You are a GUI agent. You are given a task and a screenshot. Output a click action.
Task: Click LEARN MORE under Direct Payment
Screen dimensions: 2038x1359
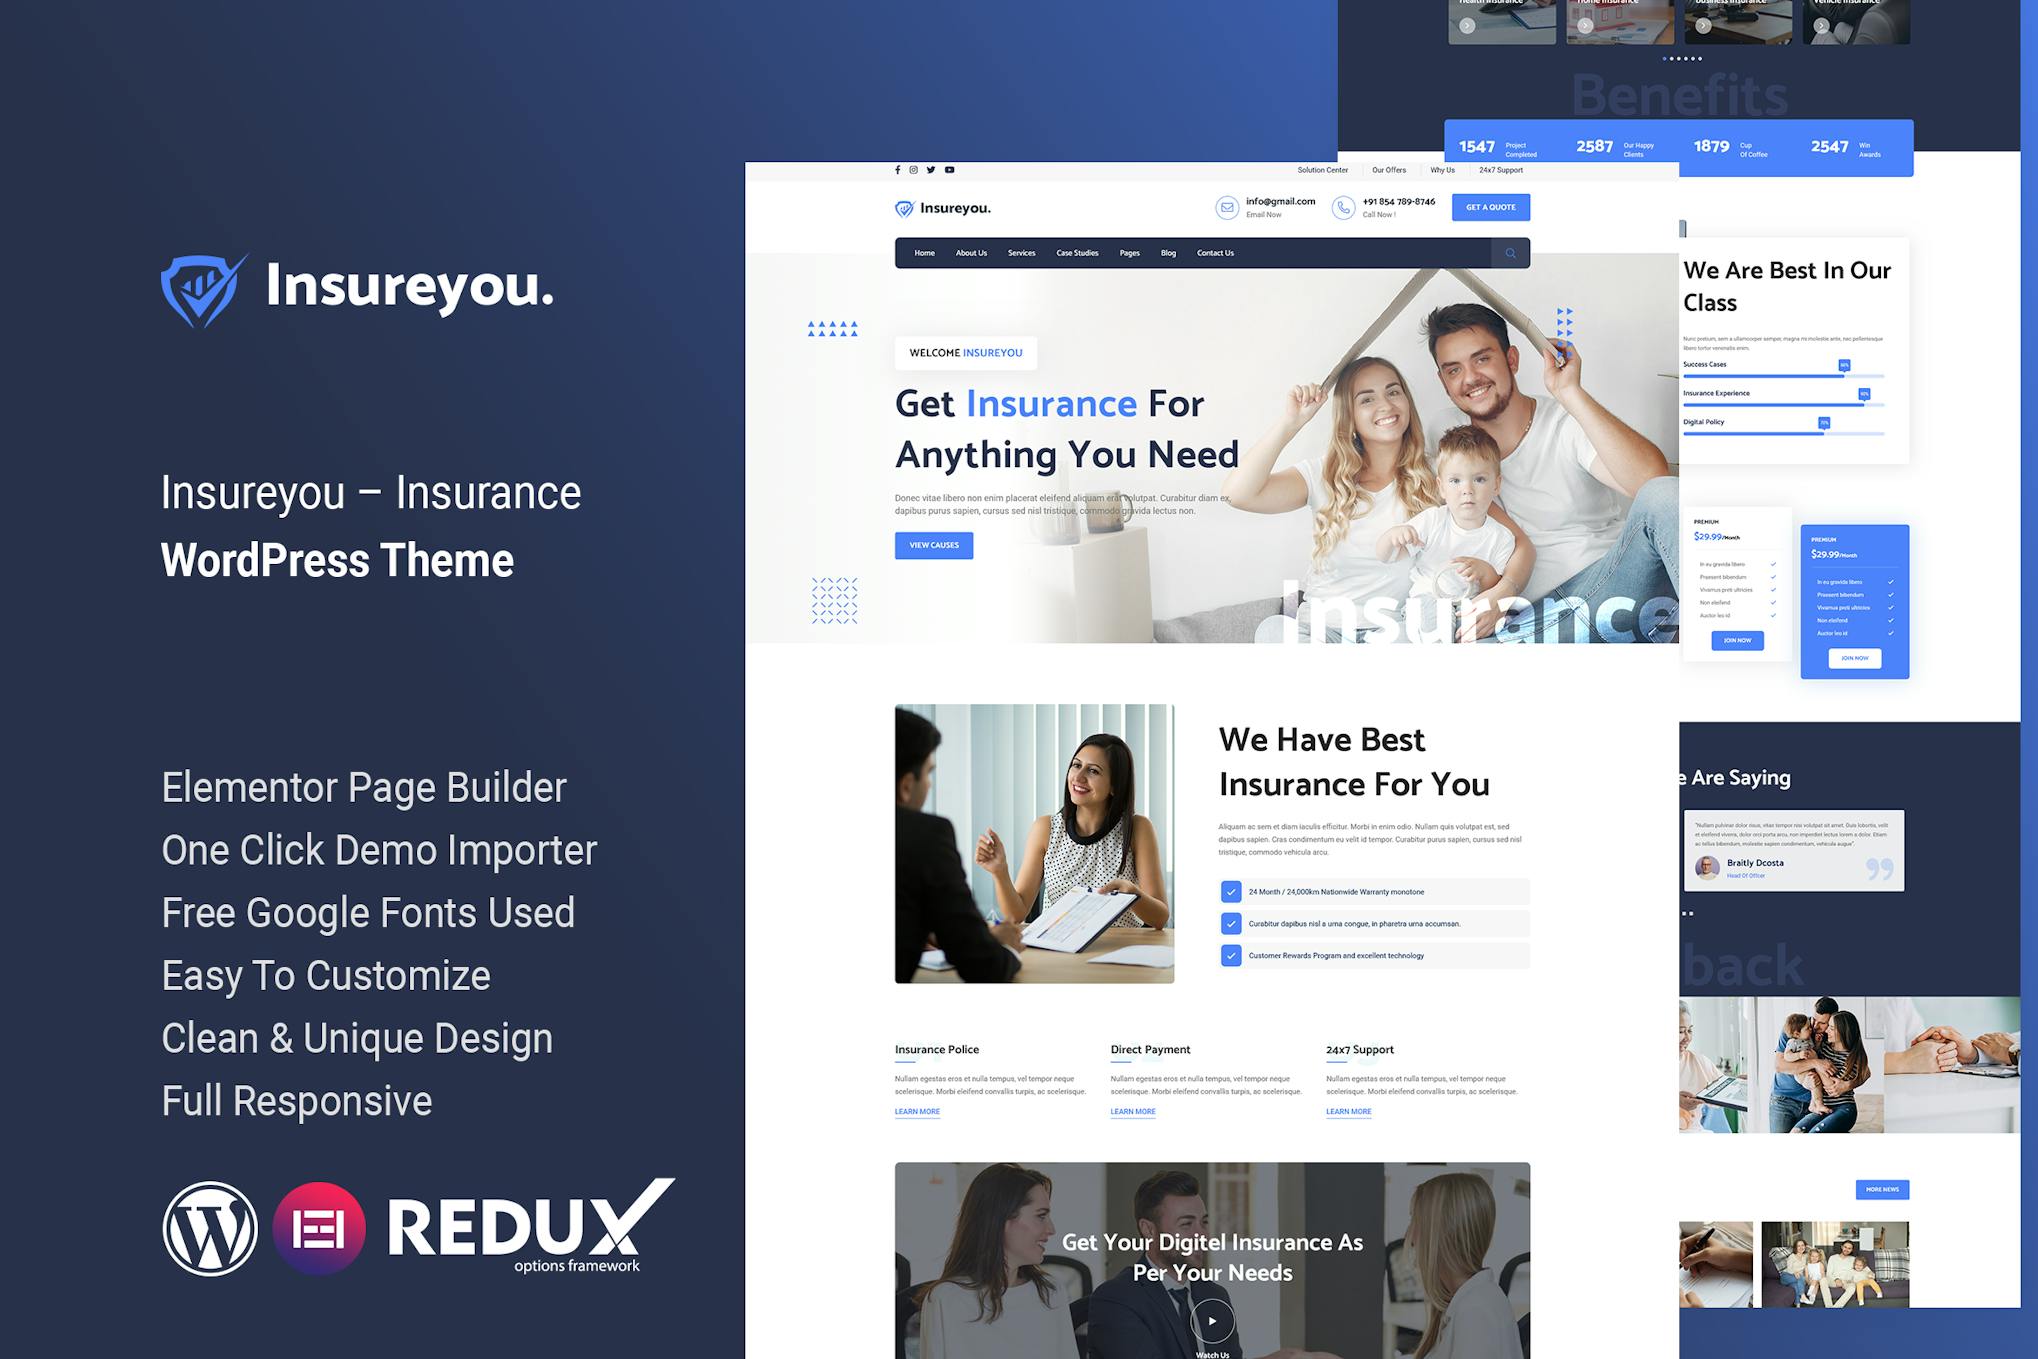point(1133,1112)
